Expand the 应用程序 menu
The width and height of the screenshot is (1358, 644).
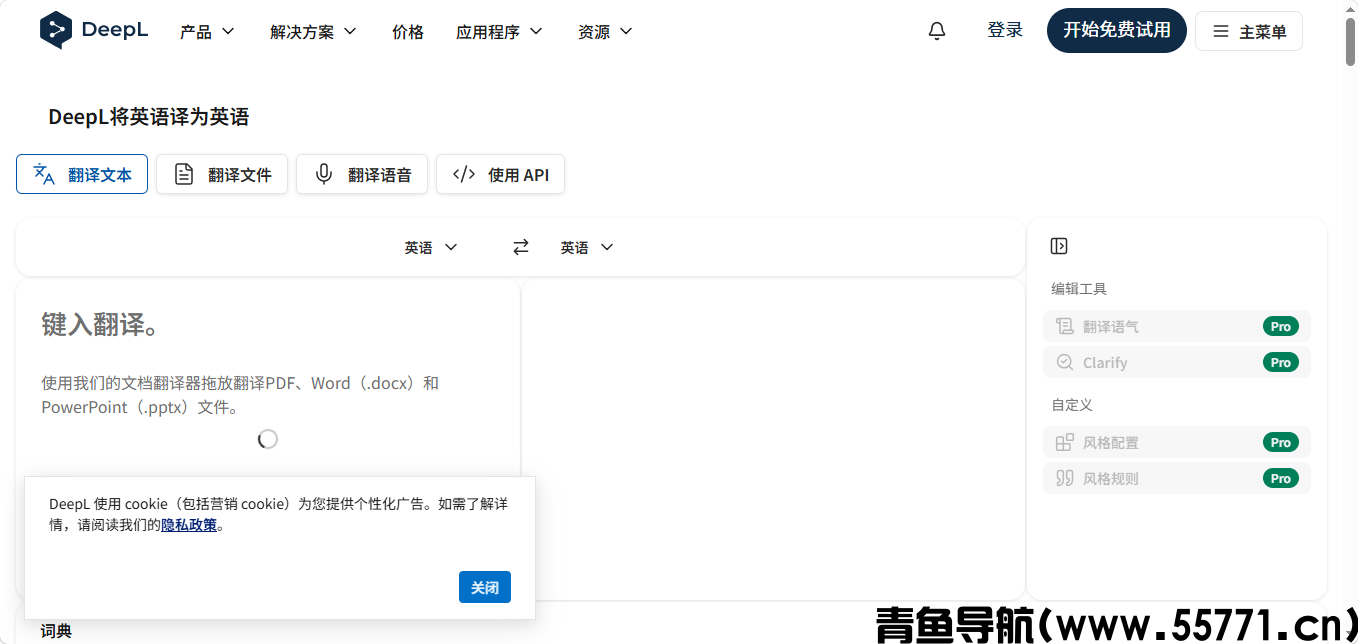pyautogui.click(x=499, y=31)
